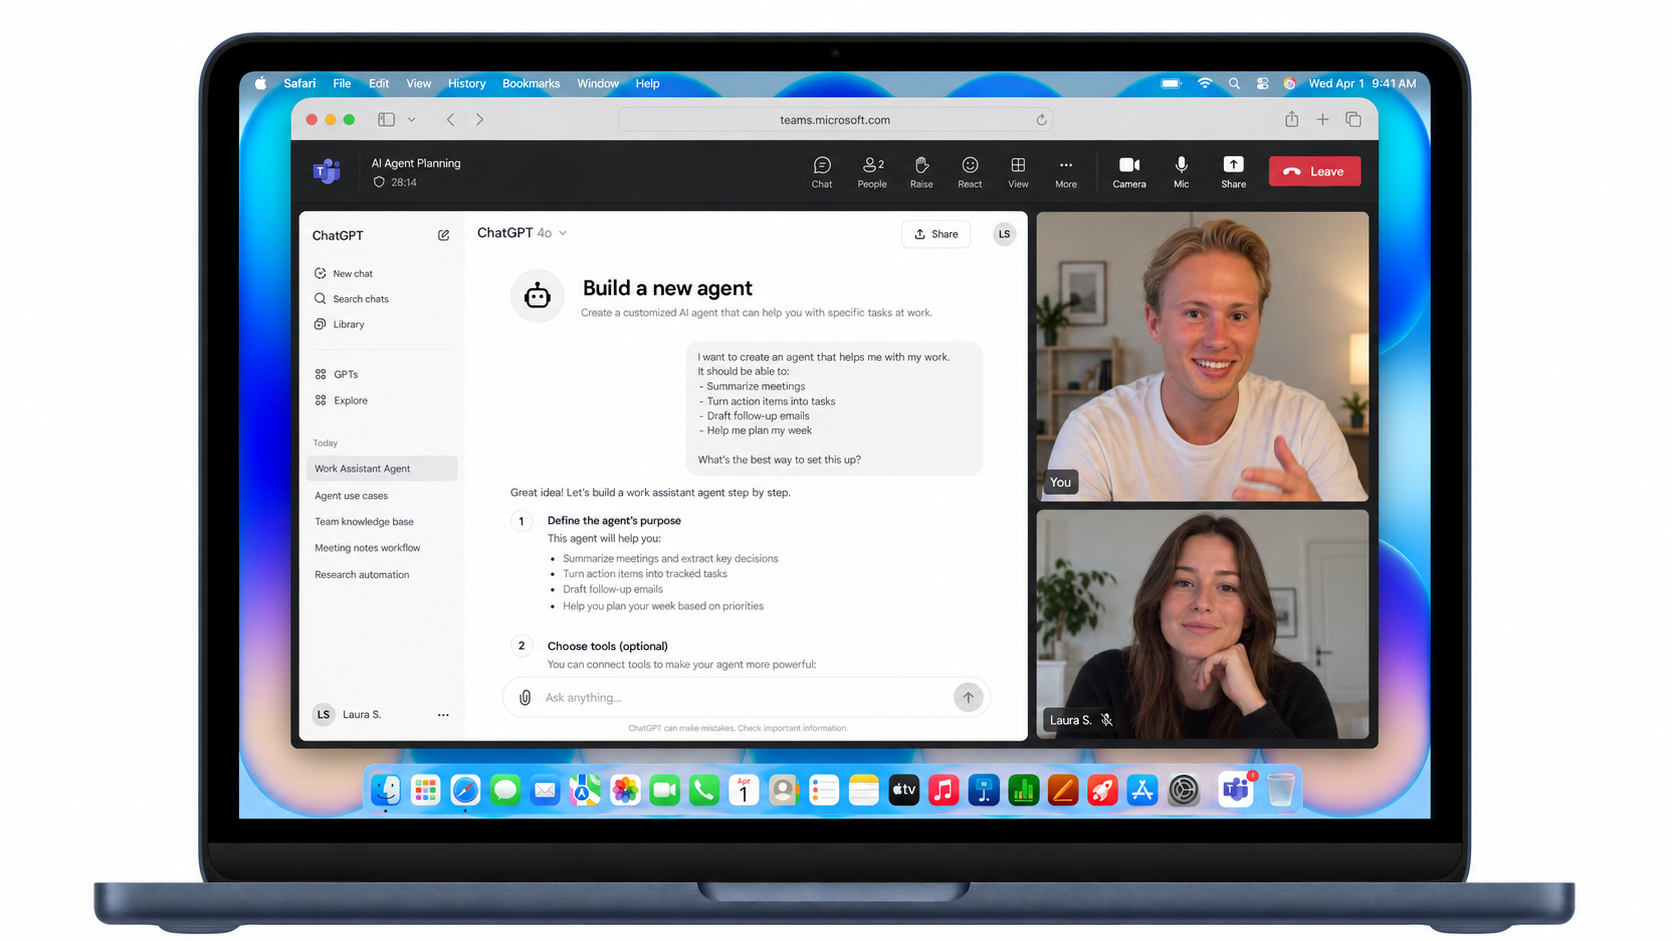Click the Safari address bar
1672x941 pixels.
click(835, 120)
